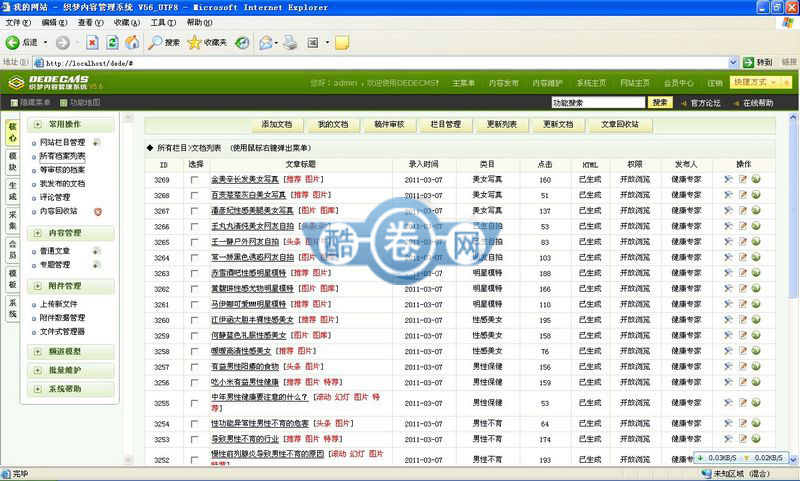Viewport: 800px width, 481px height.
Task: Click the 稿件审核 button
Action: click(x=389, y=124)
